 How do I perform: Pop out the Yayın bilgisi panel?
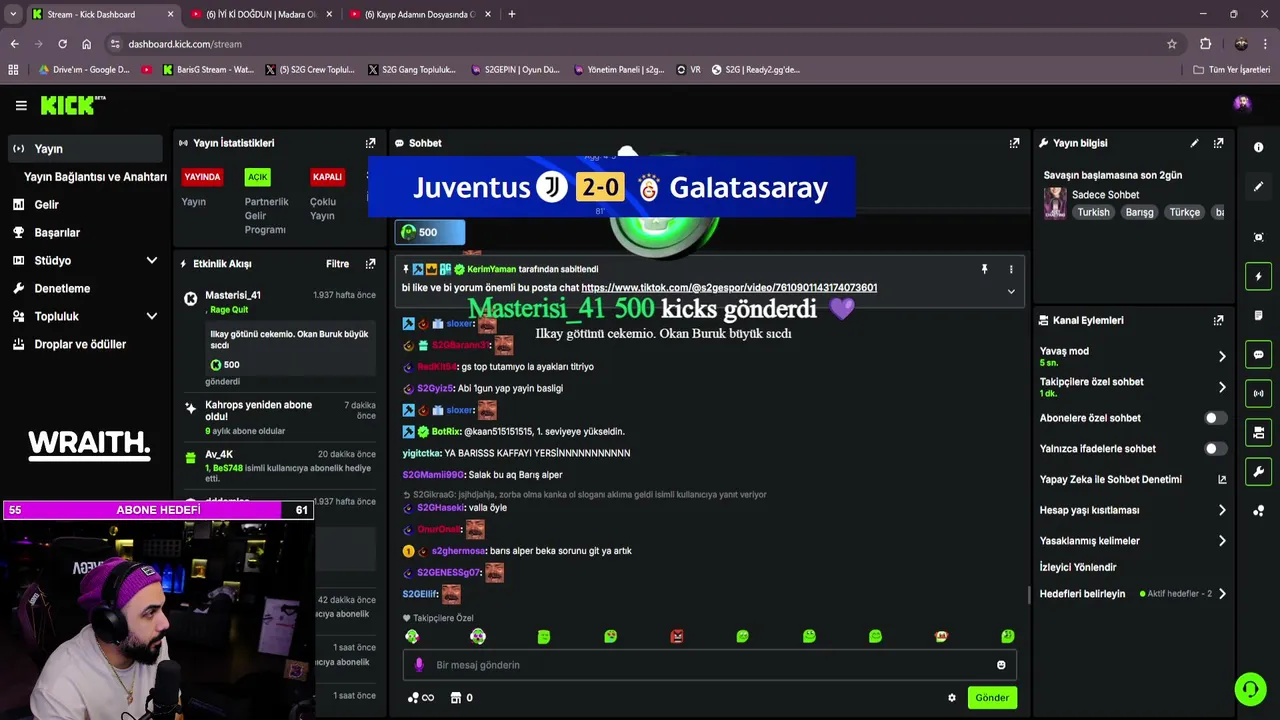pyautogui.click(x=1218, y=143)
